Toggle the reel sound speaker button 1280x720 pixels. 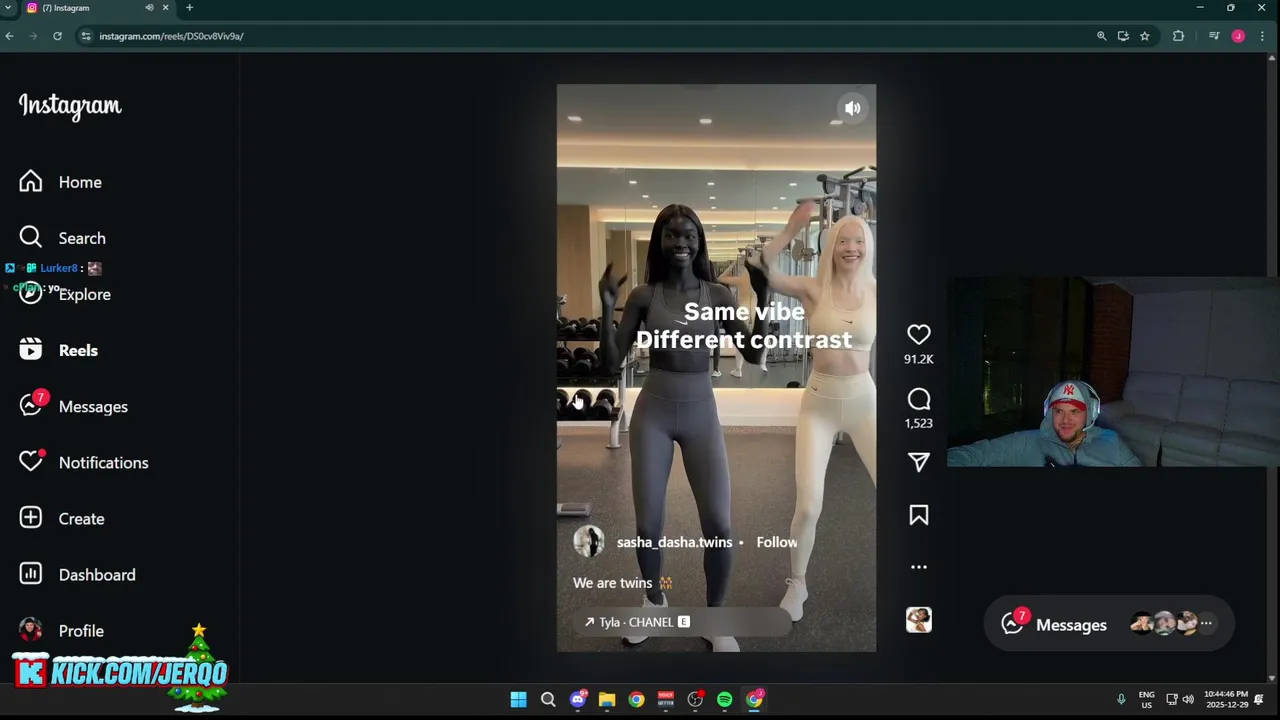[x=852, y=108]
